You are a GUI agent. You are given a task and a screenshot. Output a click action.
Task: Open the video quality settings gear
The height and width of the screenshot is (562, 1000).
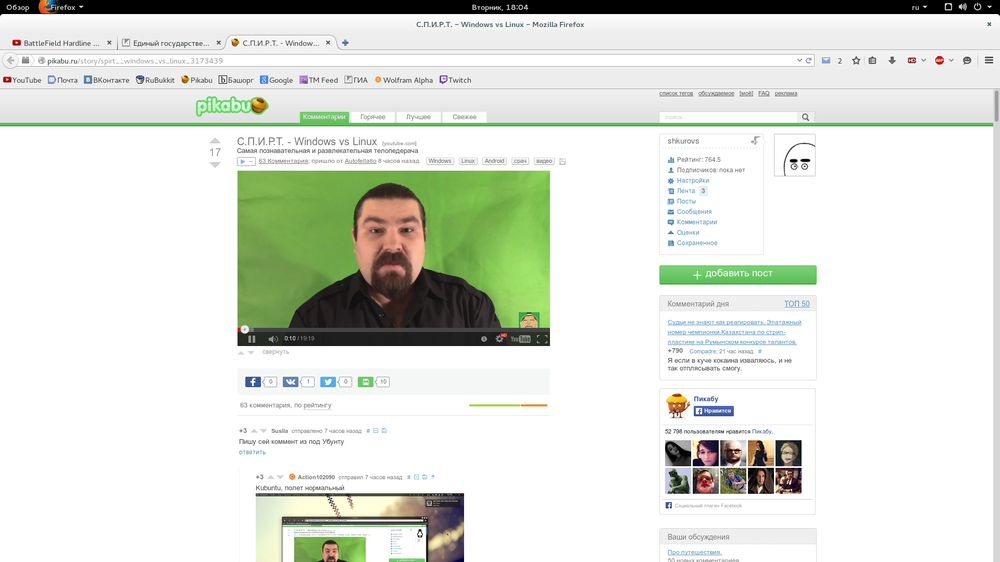[500, 339]
